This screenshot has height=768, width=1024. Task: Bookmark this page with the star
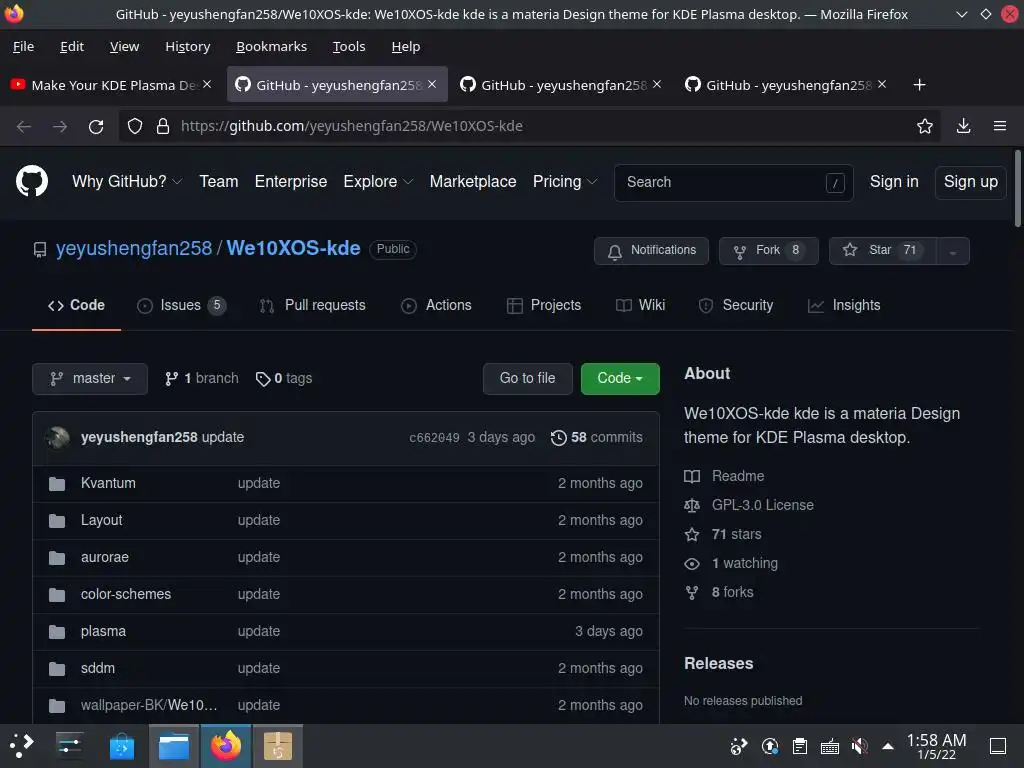(x=925, y=126)
